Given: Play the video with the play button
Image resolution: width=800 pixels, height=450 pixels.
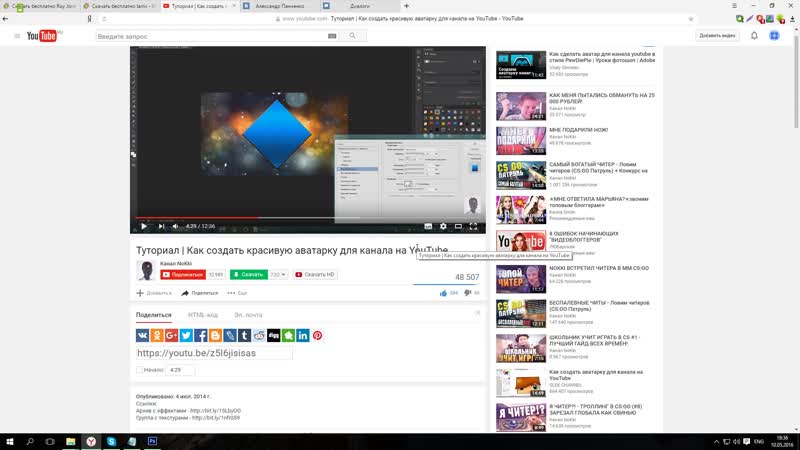Looking at the screenshot, I should [x=144, y=226].
